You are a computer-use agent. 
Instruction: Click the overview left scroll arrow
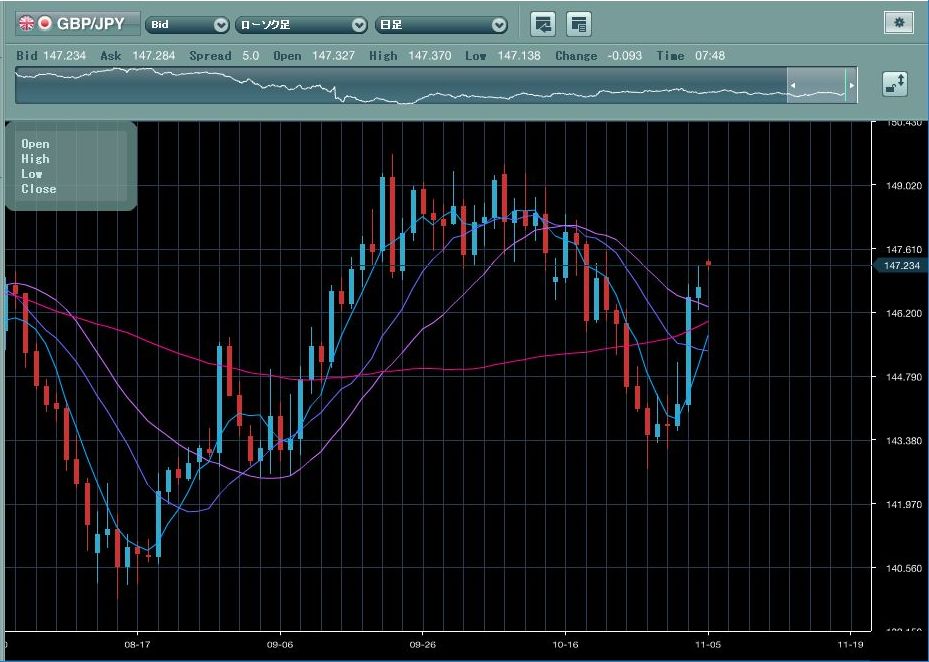point(793,85)
